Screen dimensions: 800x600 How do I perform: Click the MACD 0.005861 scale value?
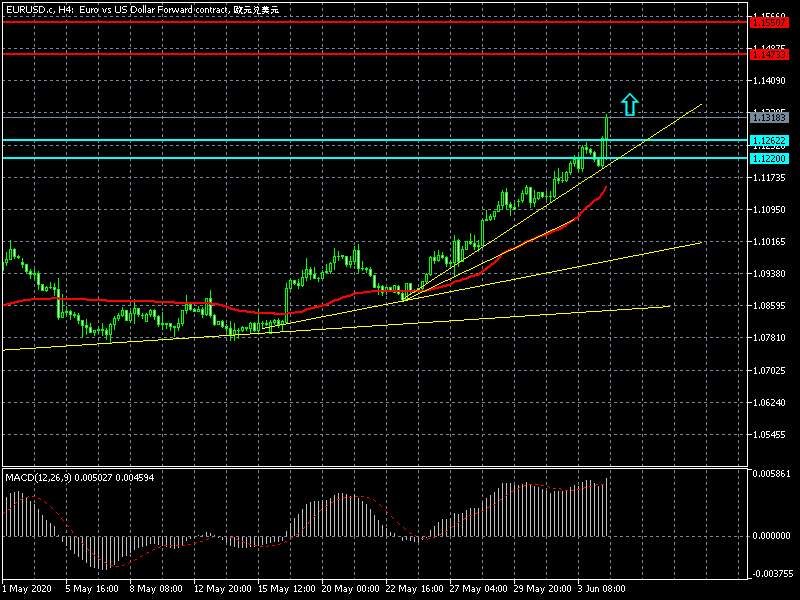point(771,472)
